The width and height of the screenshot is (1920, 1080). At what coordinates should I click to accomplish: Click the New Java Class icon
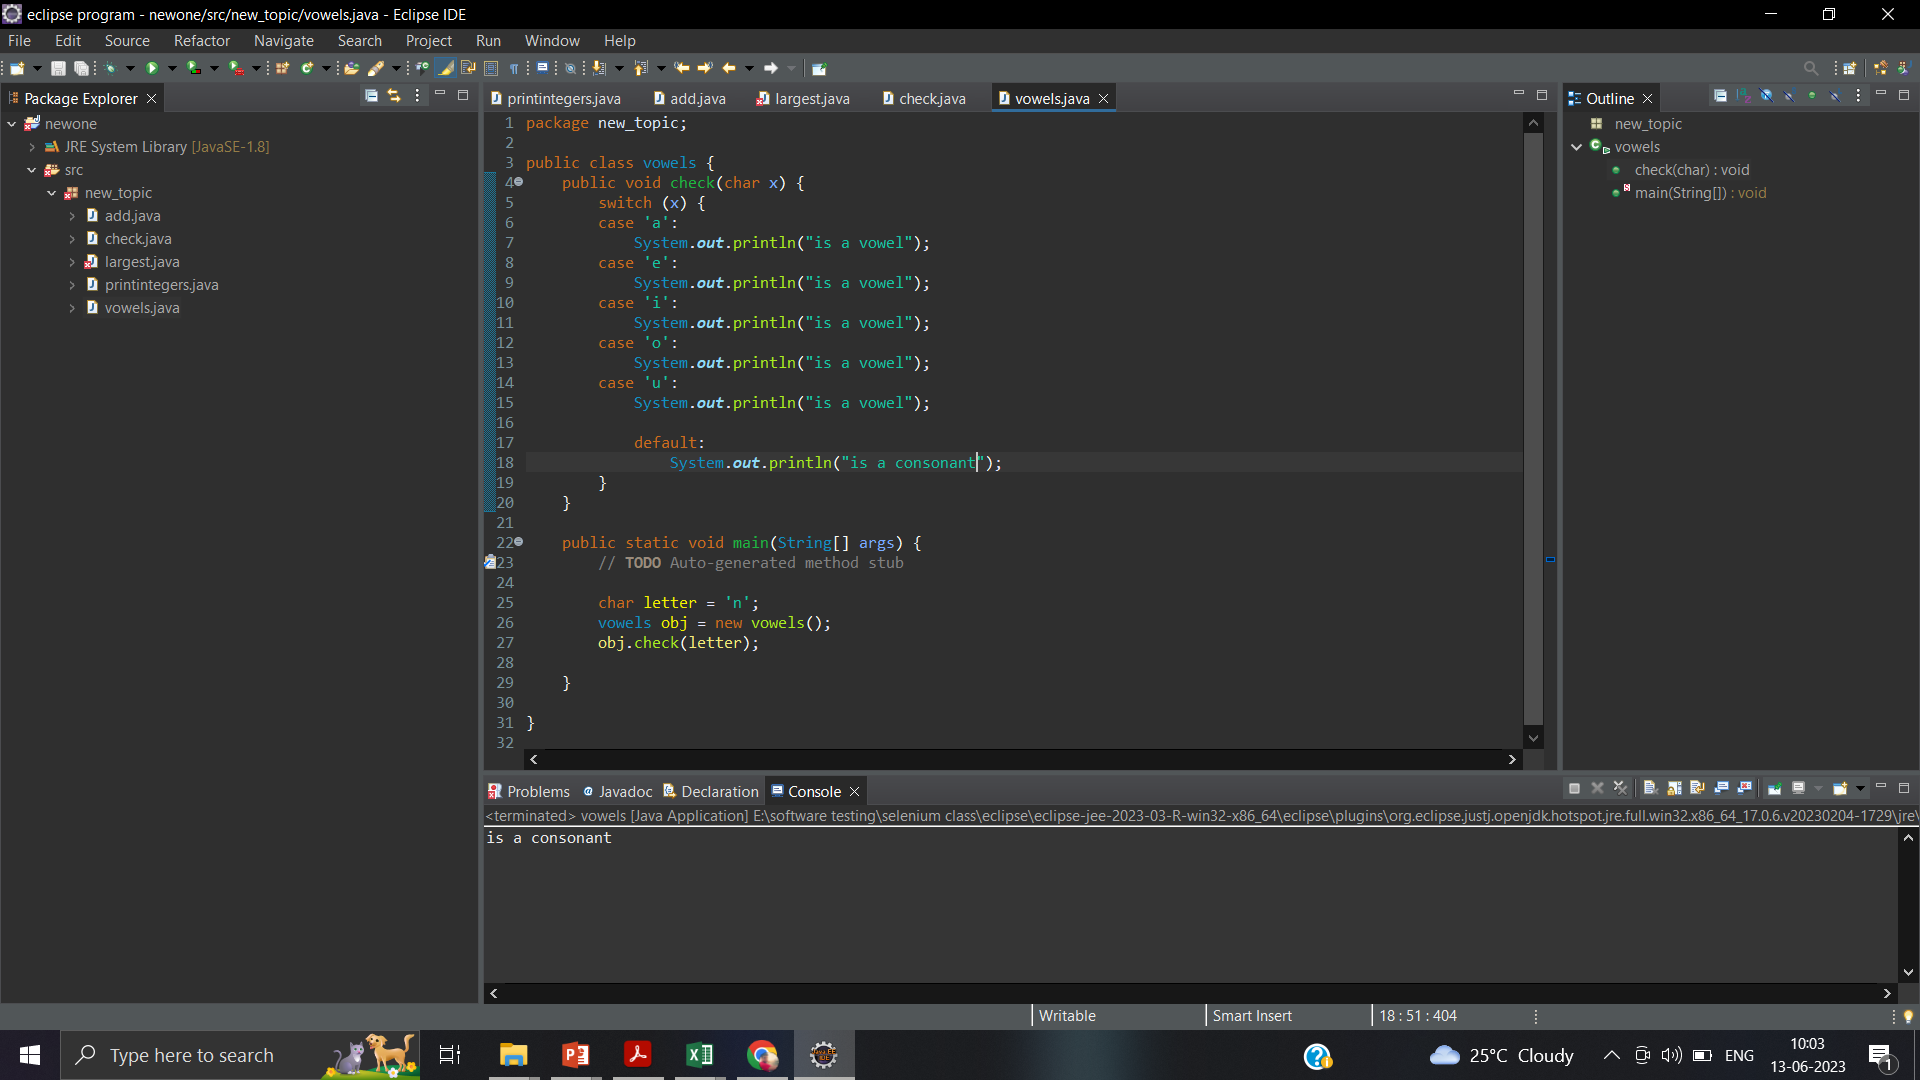(307, 68)
